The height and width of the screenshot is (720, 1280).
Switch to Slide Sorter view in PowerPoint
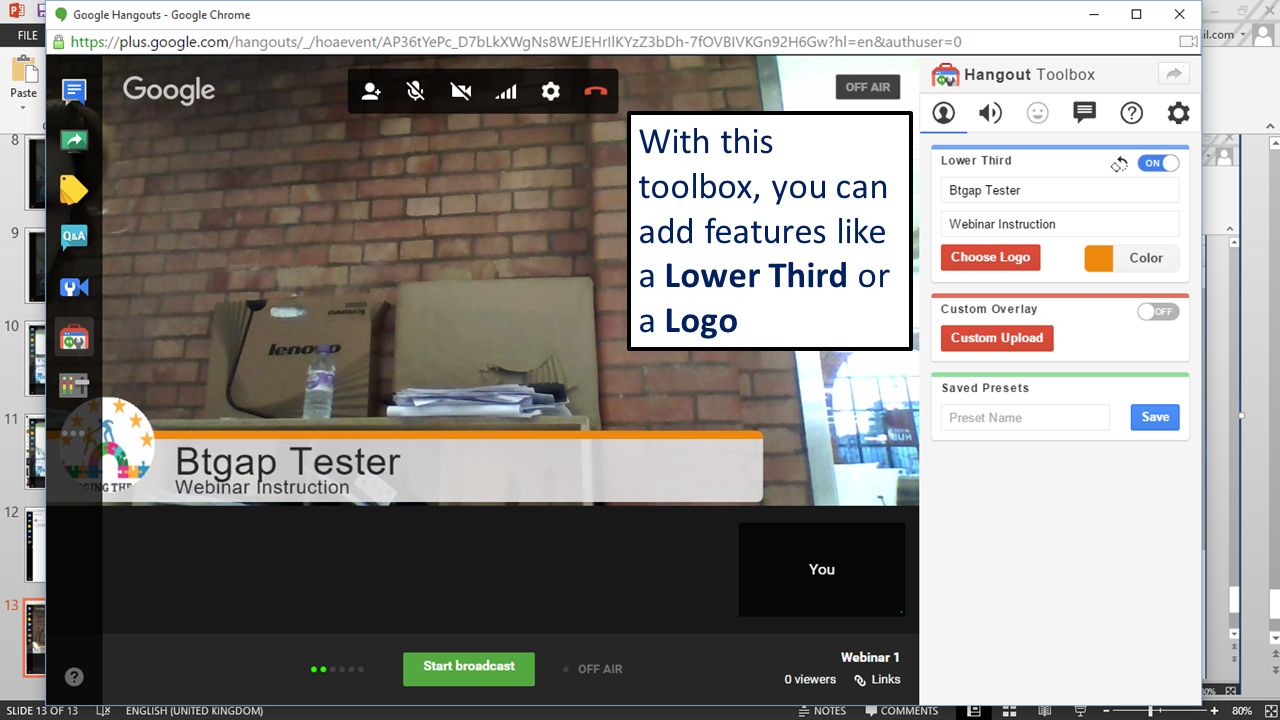pyautogui.click(x=1010, y=711)
